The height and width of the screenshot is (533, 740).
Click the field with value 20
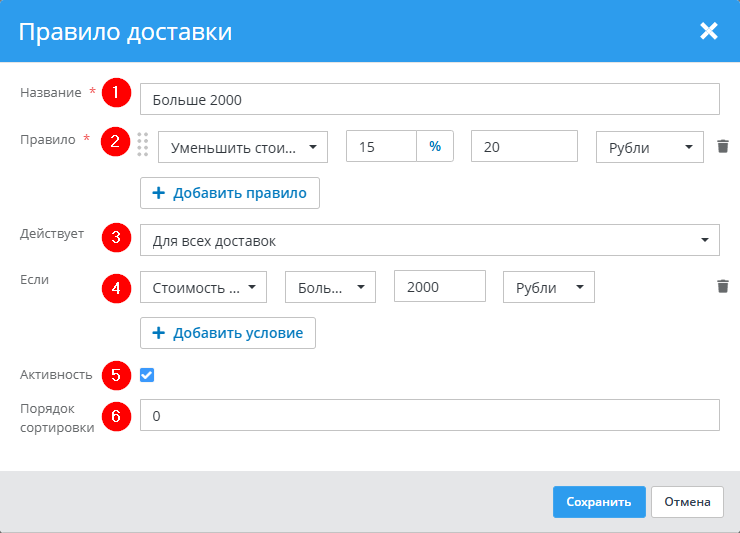click(x=524, y=146)
